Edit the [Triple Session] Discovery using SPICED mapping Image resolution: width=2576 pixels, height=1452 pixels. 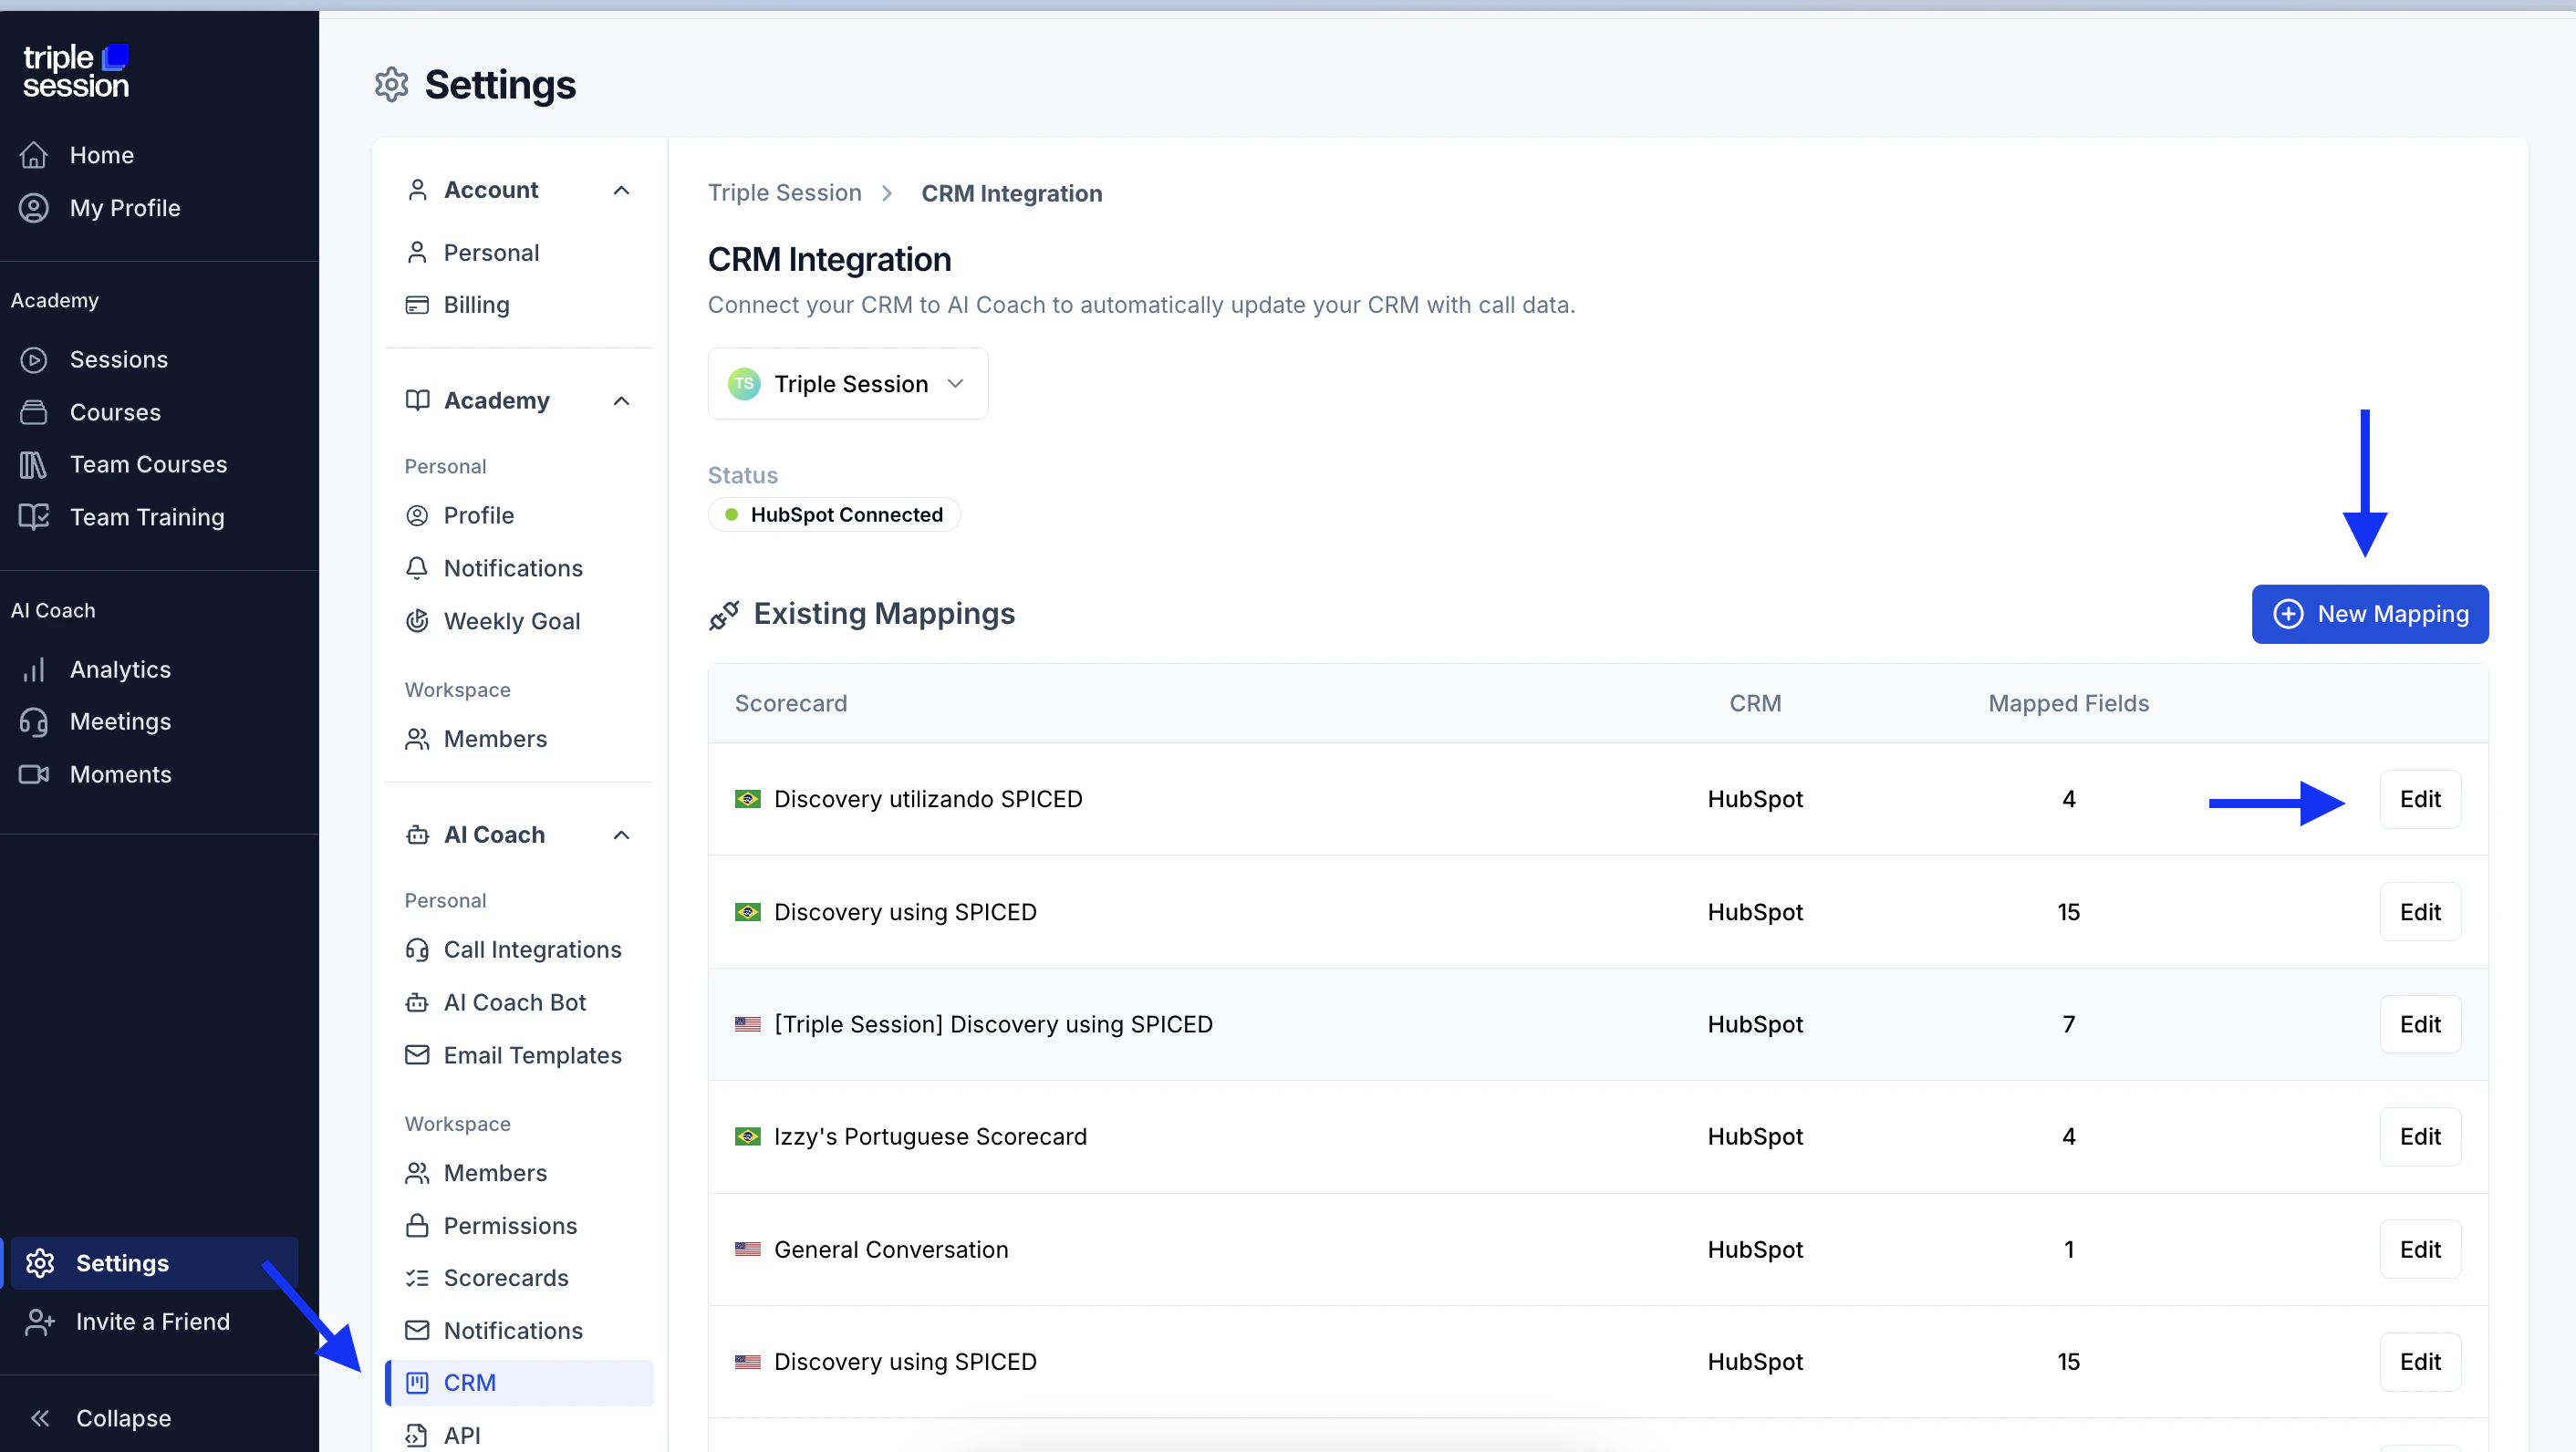point(2420,1024)
